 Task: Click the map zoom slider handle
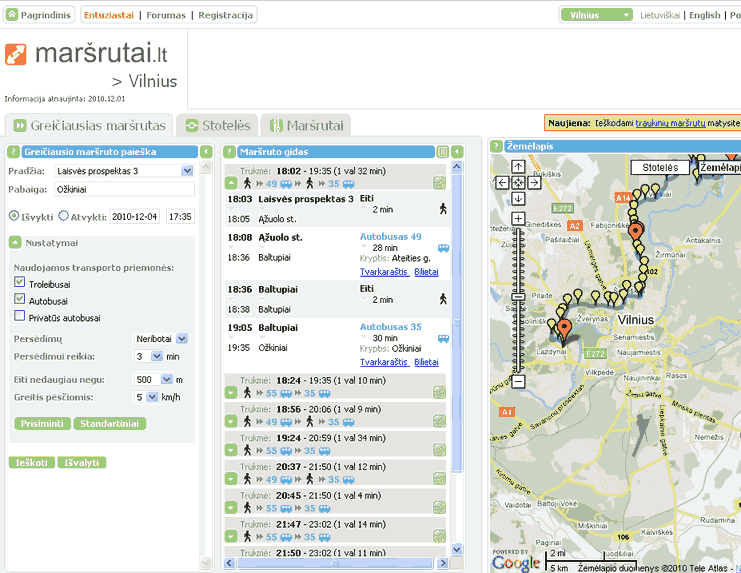[518, 296]
